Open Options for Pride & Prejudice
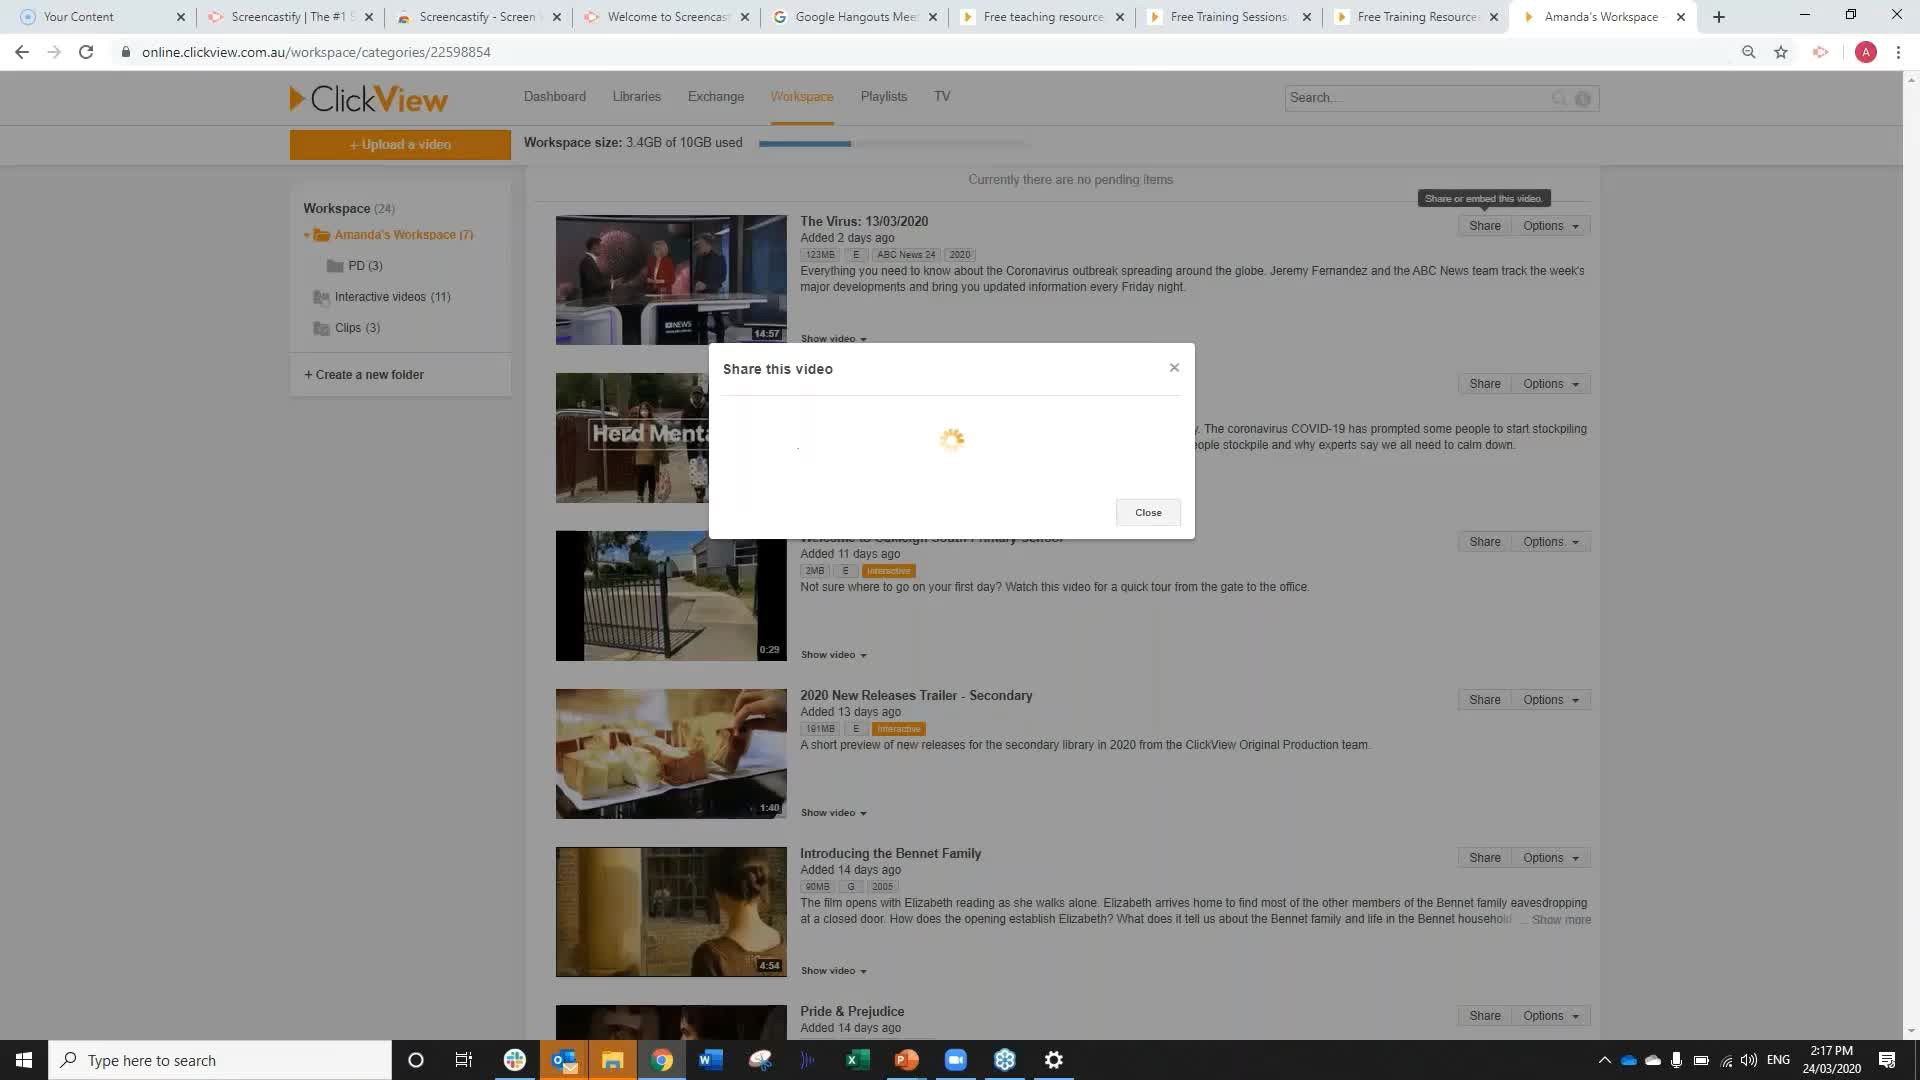Viewport: 1920px width, 1080px height. click(x=1550, y=1016)
